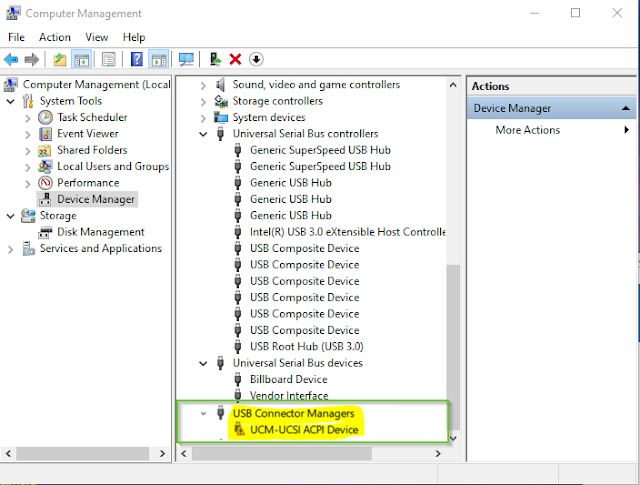Viewport: 640px width, 485px height.
Task: Select Storage controllers category label
Action: pyautogui.click(x=278, y=101)
